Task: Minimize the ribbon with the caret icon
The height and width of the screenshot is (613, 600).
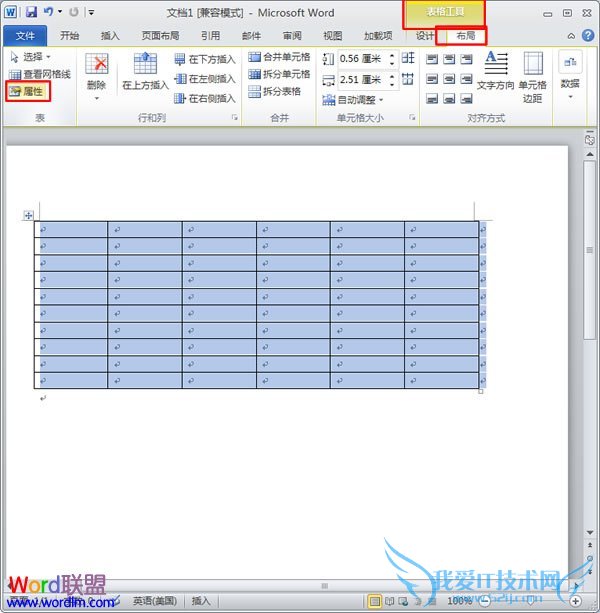Action: pyautogui.click(x=571, y=36)
